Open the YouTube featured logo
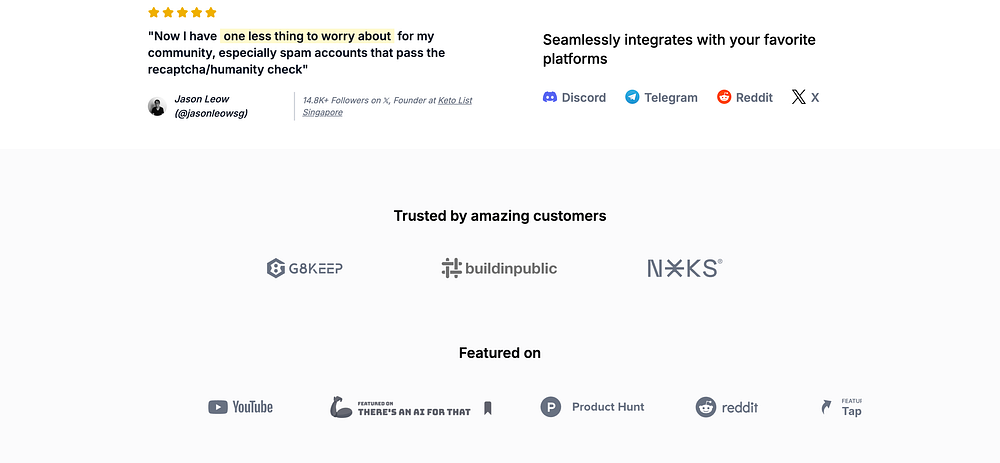Viewport: 1000px width, 463px height. pyautogui.click(x=240, y=407)
